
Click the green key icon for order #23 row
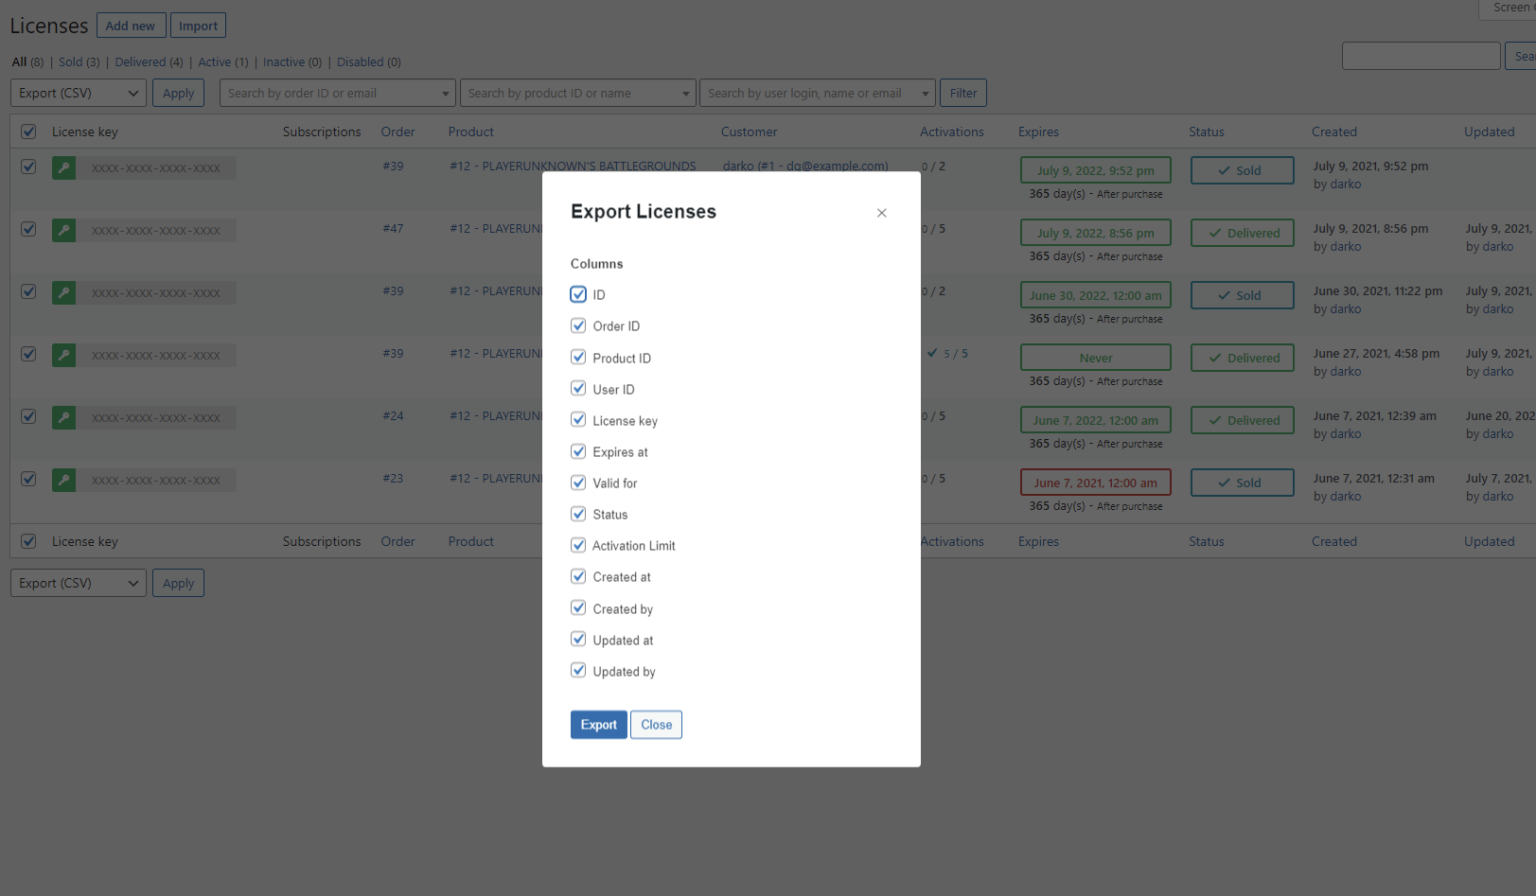[x=64, y=480]
